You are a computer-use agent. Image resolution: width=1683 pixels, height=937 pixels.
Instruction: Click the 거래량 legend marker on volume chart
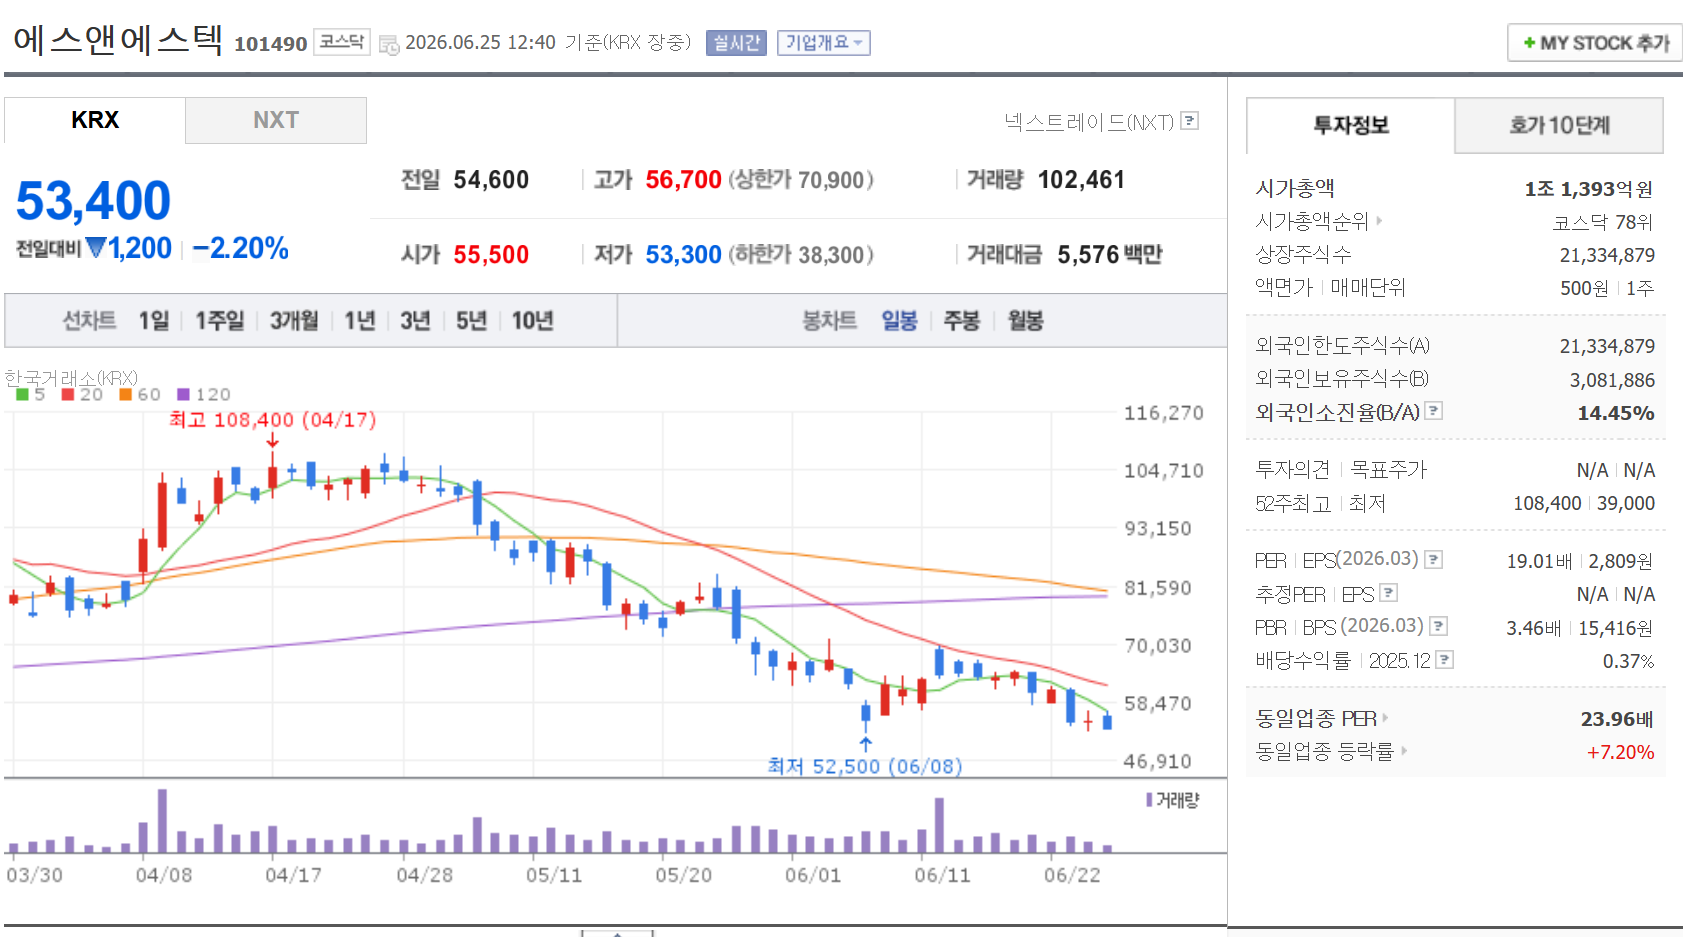click(x=1149, y=800)
